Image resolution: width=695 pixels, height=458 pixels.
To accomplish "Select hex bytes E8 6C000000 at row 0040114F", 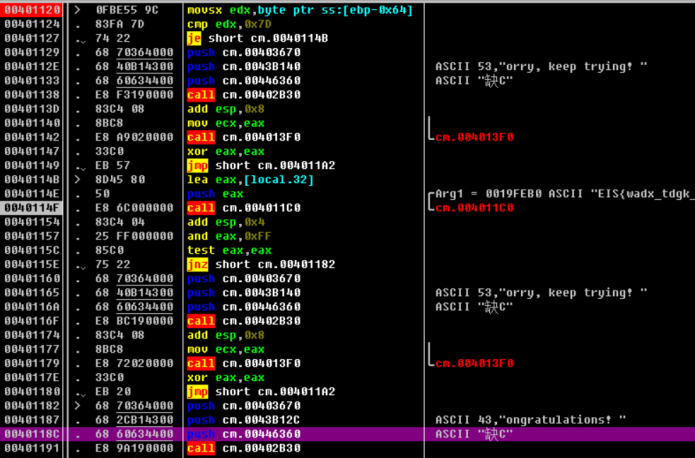I will click(134, 208).
